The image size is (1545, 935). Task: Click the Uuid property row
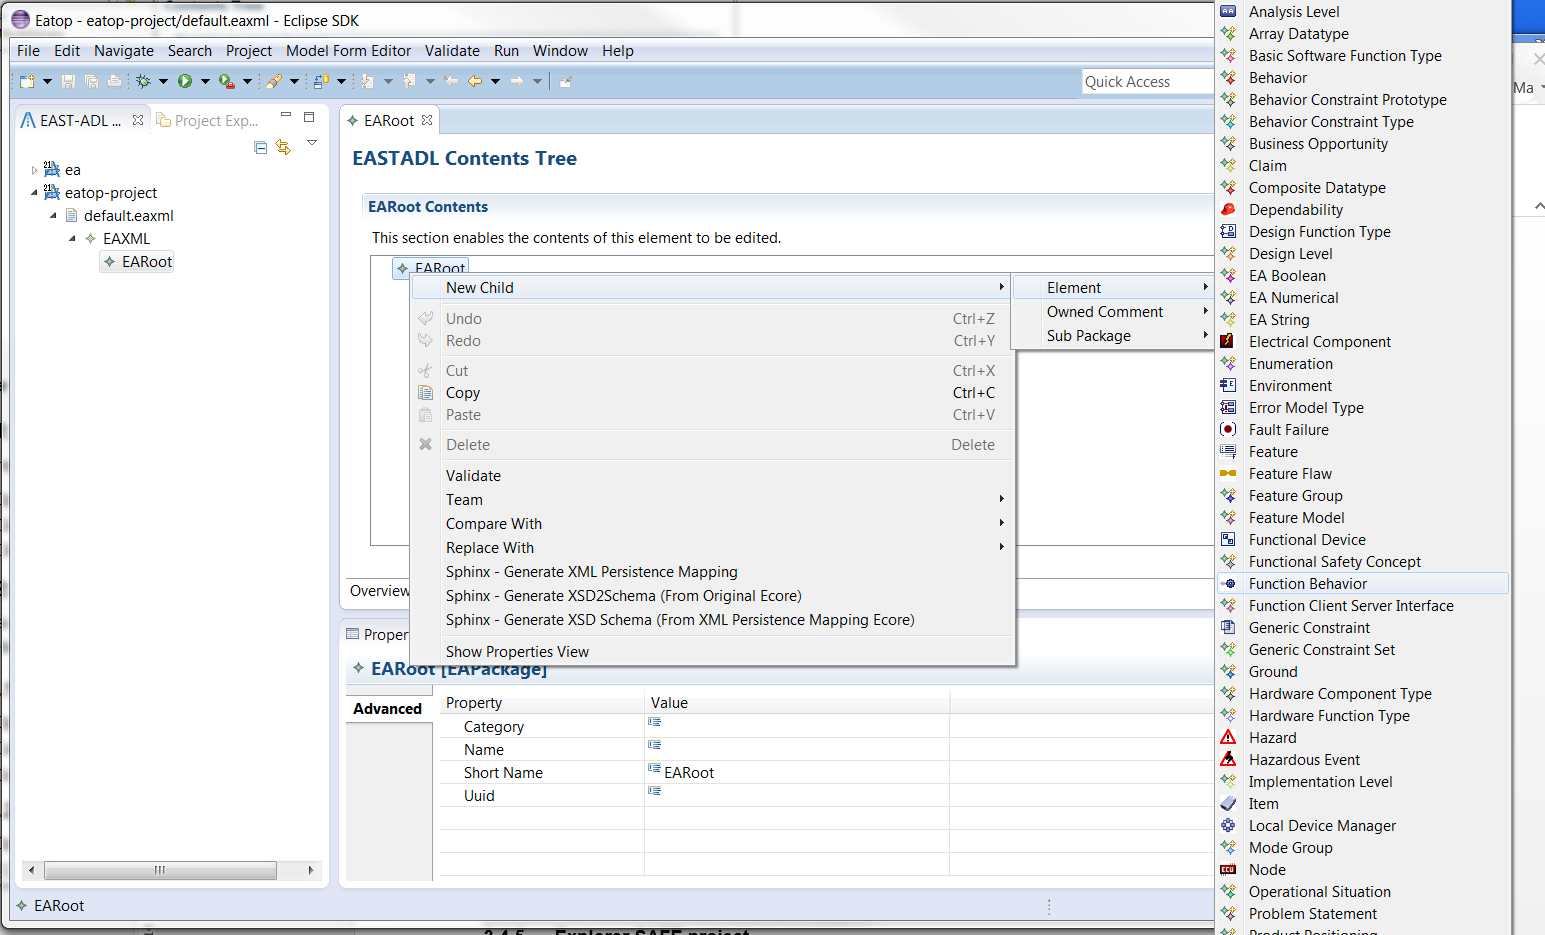tap(826, 796)
